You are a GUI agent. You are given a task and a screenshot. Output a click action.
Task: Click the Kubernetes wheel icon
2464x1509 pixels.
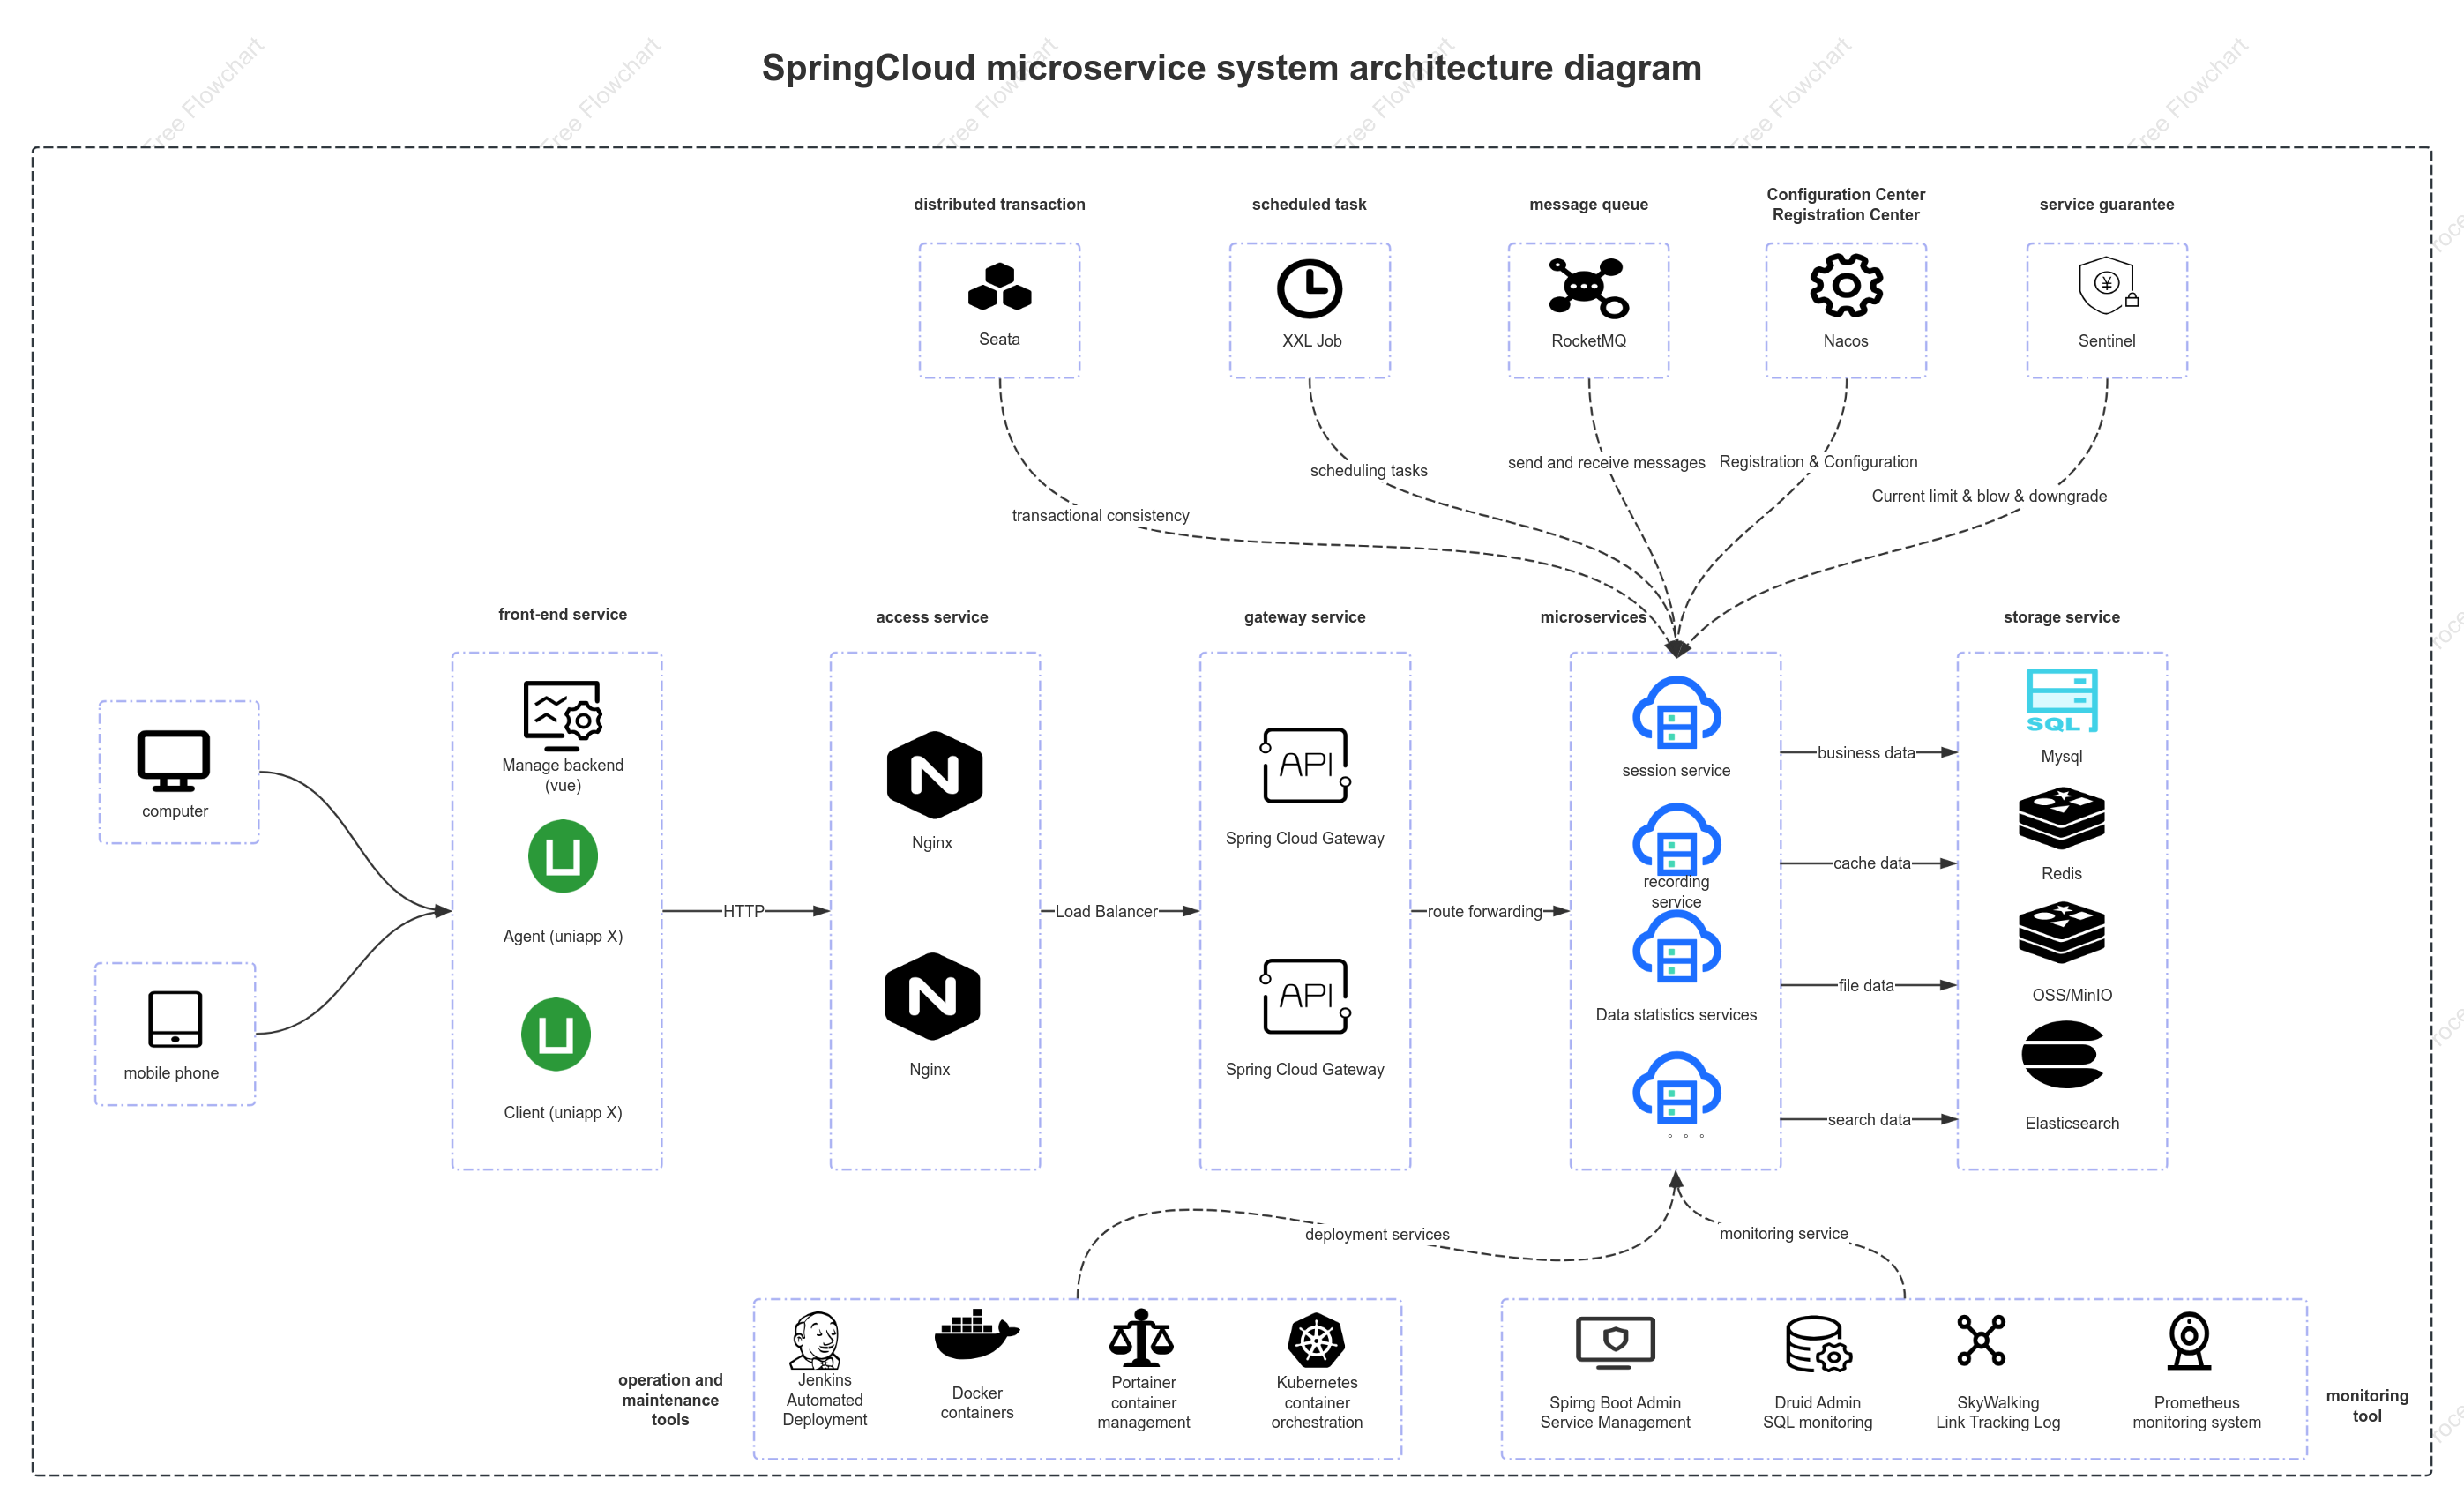[x=1316, y=1340]
